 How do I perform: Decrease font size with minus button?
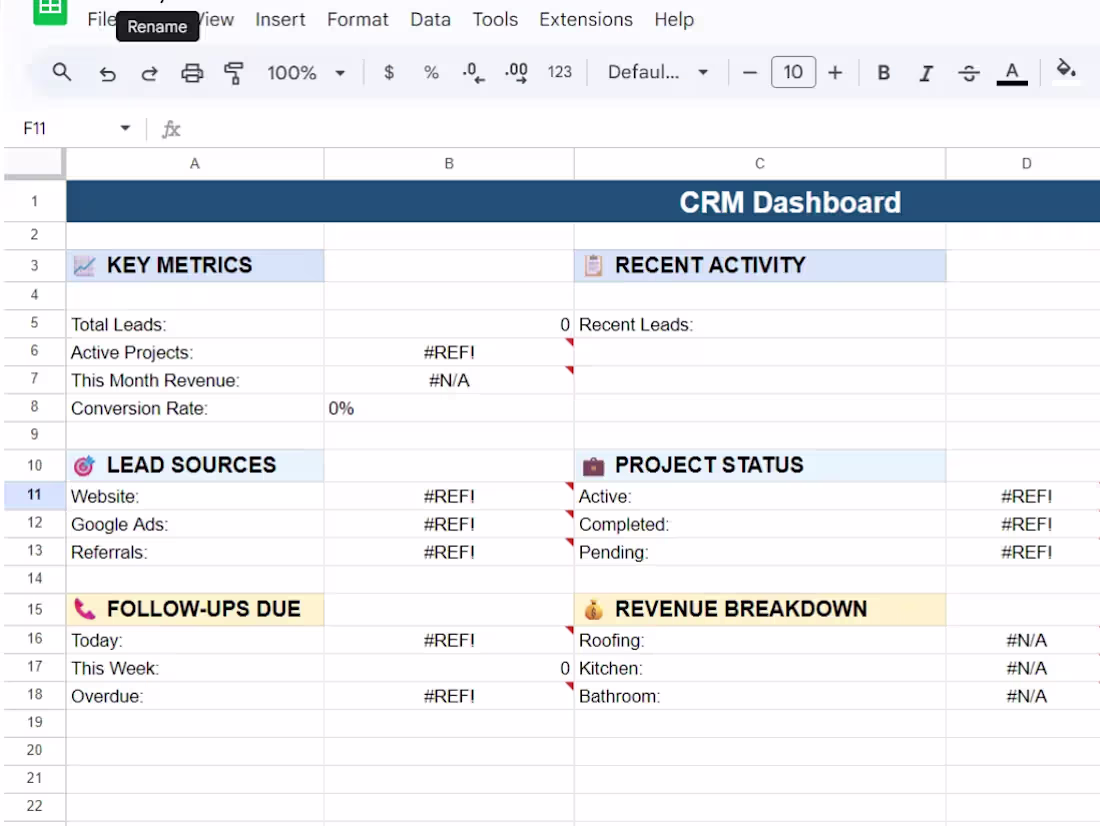749,72
